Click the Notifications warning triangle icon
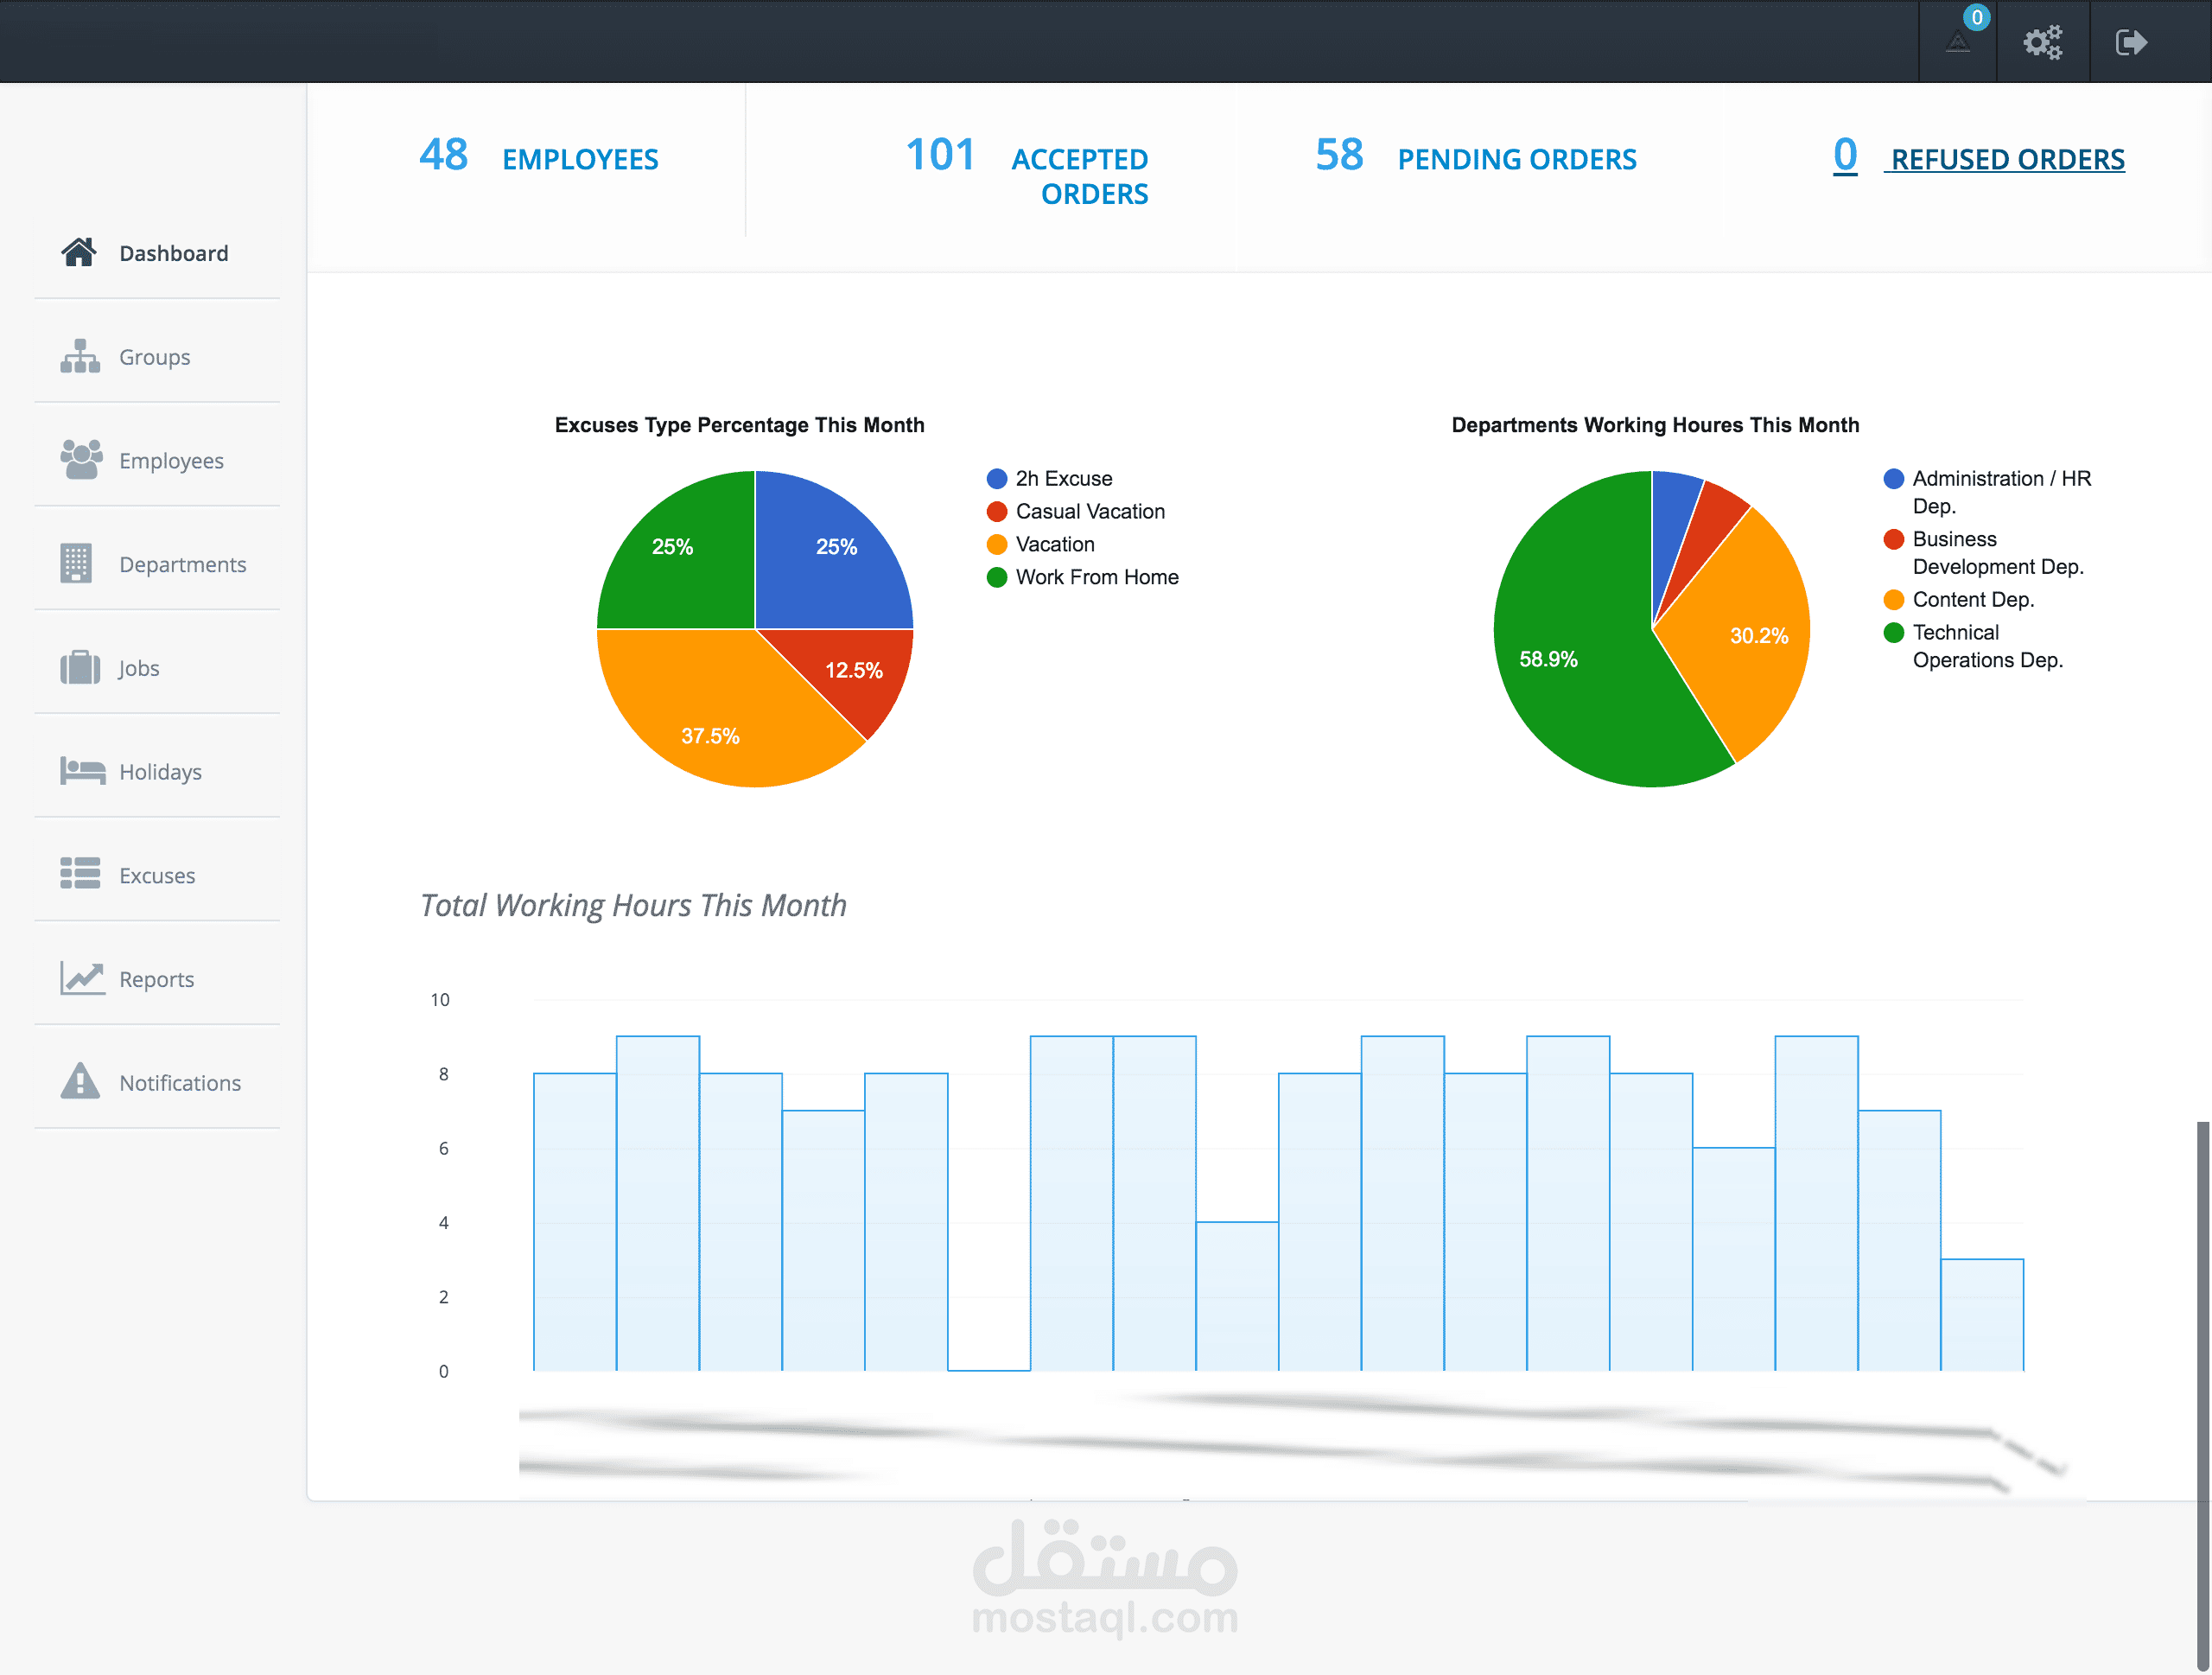2212x1675 pixels. click(80, 1082)
